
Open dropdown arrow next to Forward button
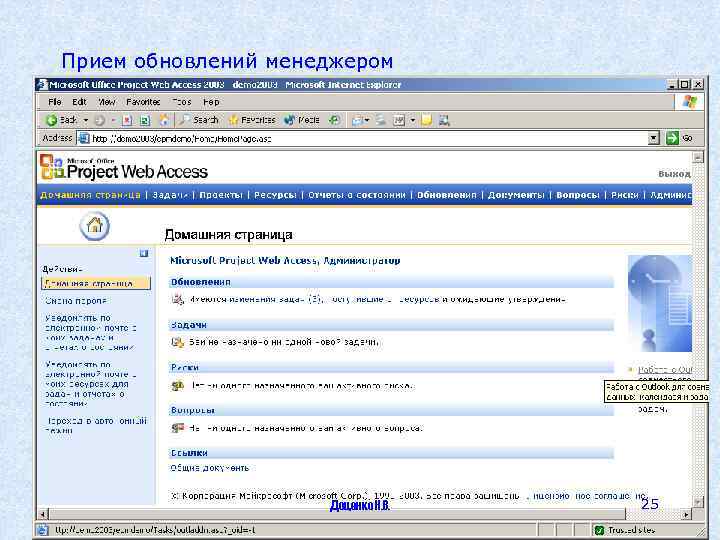pos(113,120)
